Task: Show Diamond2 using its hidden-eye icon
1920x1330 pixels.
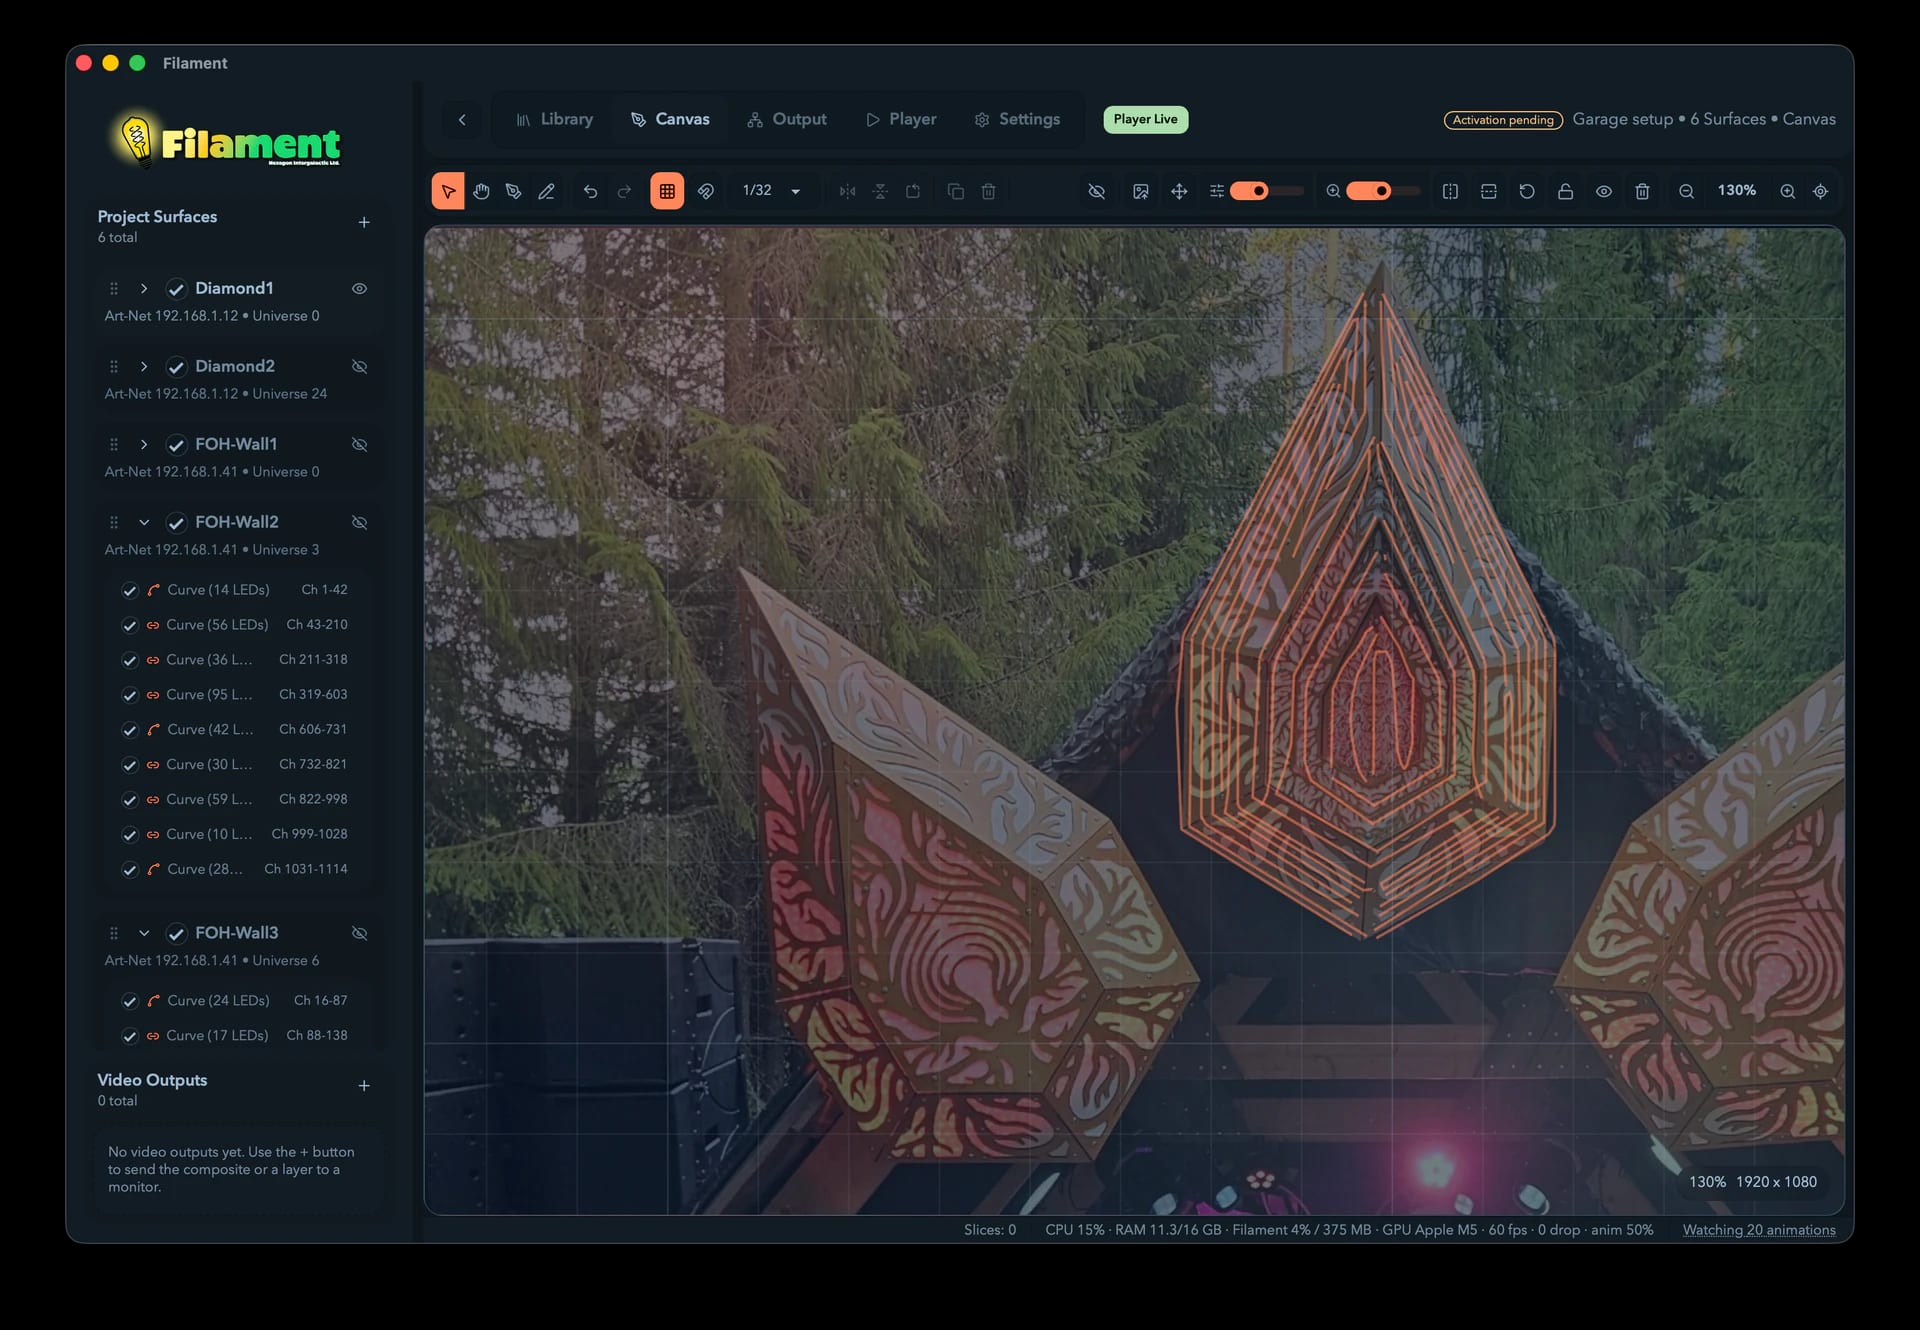Action: pyautogui.click(x=360, y=366)
